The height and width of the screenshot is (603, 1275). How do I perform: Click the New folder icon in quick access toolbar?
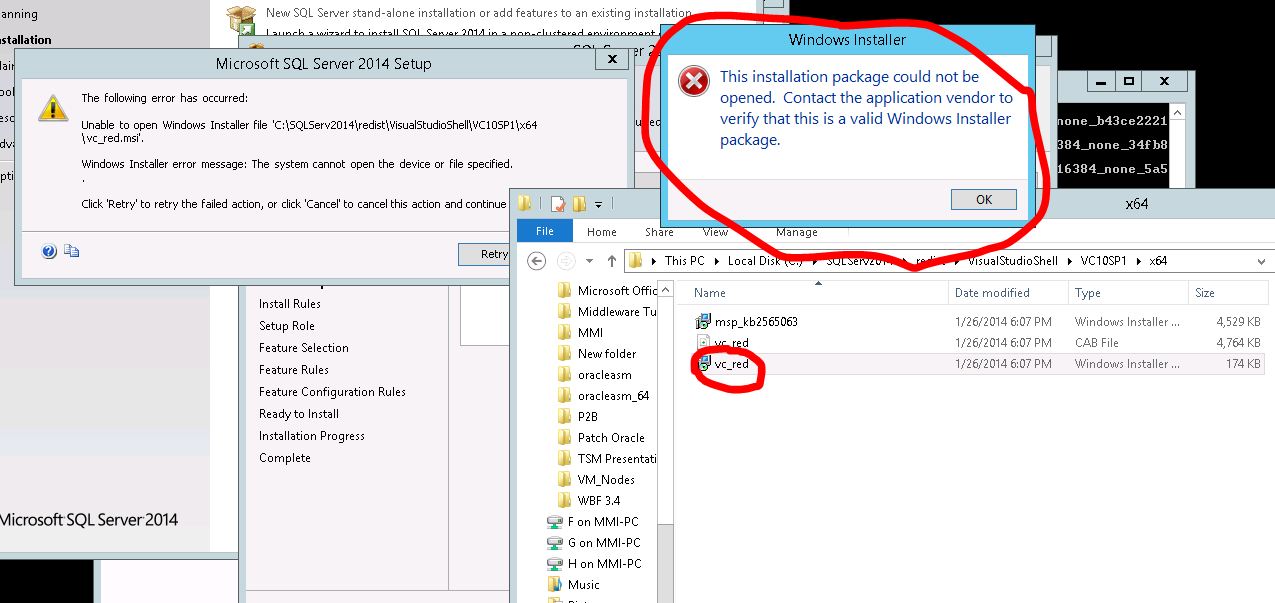click(579, 204)
